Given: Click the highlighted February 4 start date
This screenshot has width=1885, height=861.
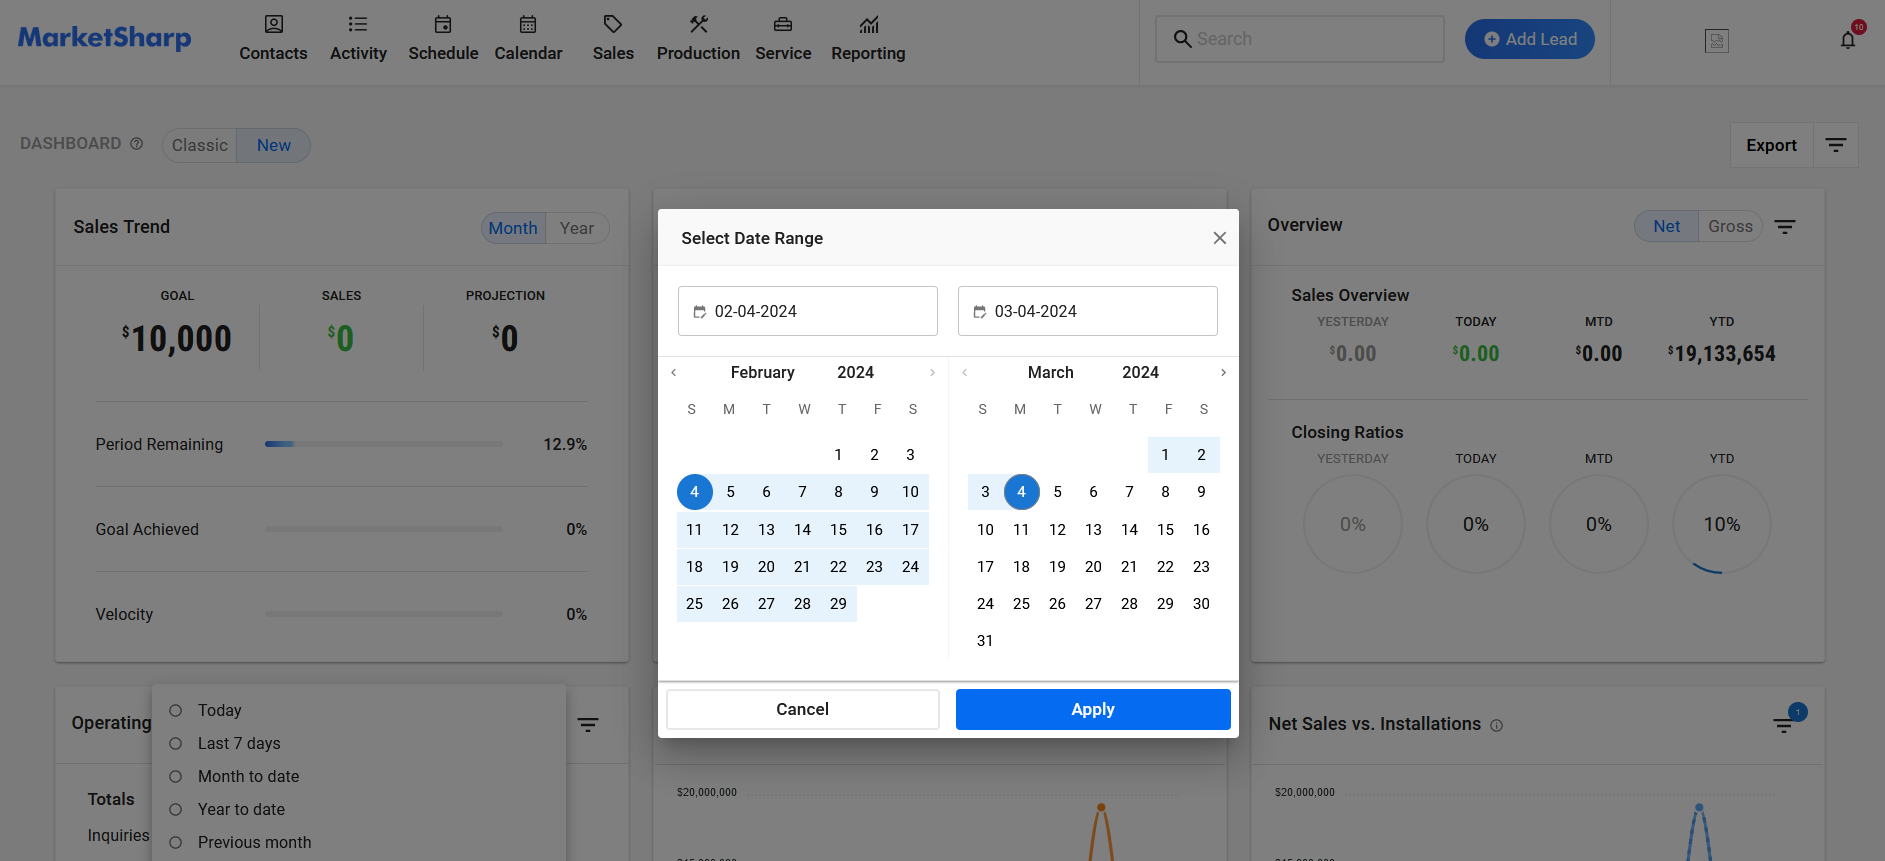Looking at the screenshot, I should (x=694, y=491).
